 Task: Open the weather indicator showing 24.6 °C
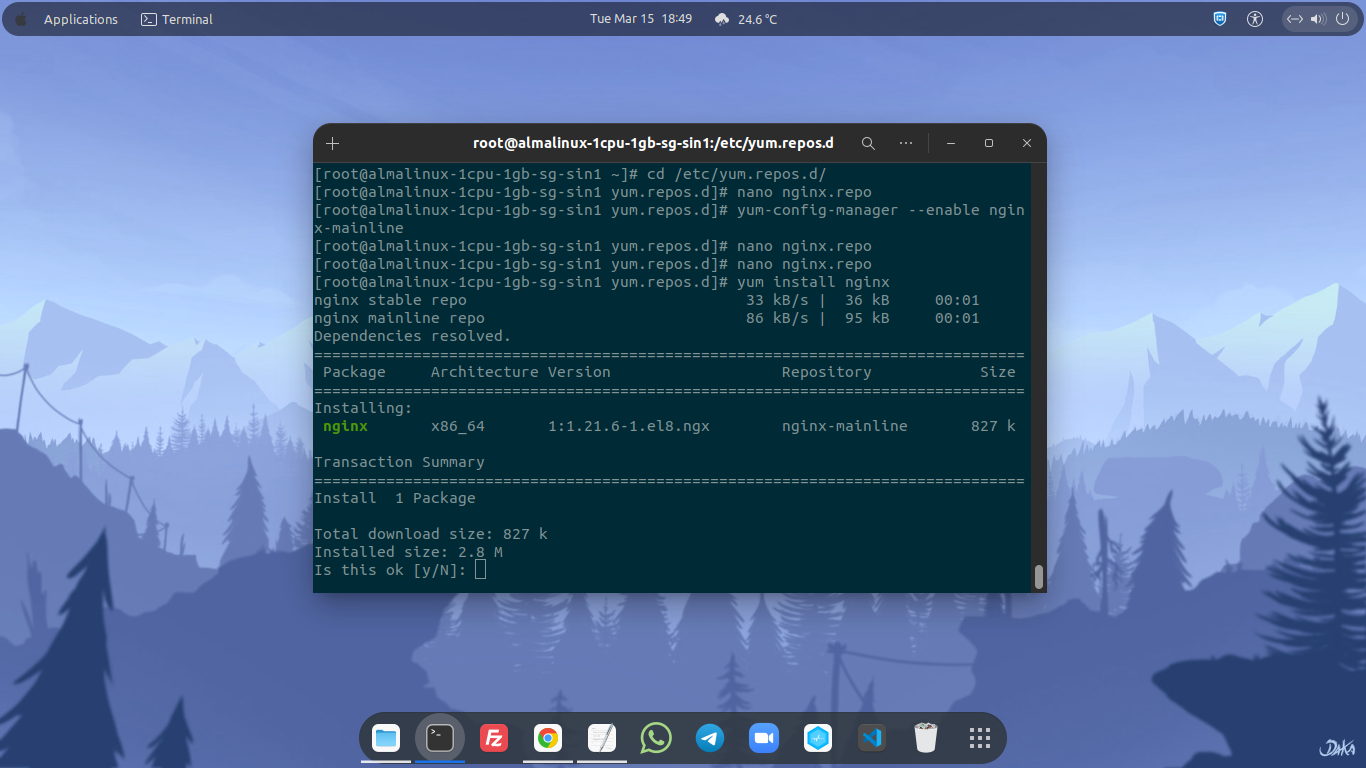[746, 19]
